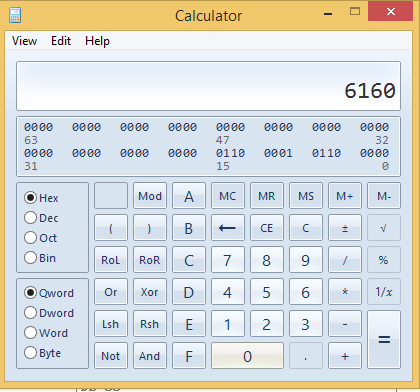Click the Rsh shift right button
Viewport: 420px width, 392px height.
tap(150, 324)
